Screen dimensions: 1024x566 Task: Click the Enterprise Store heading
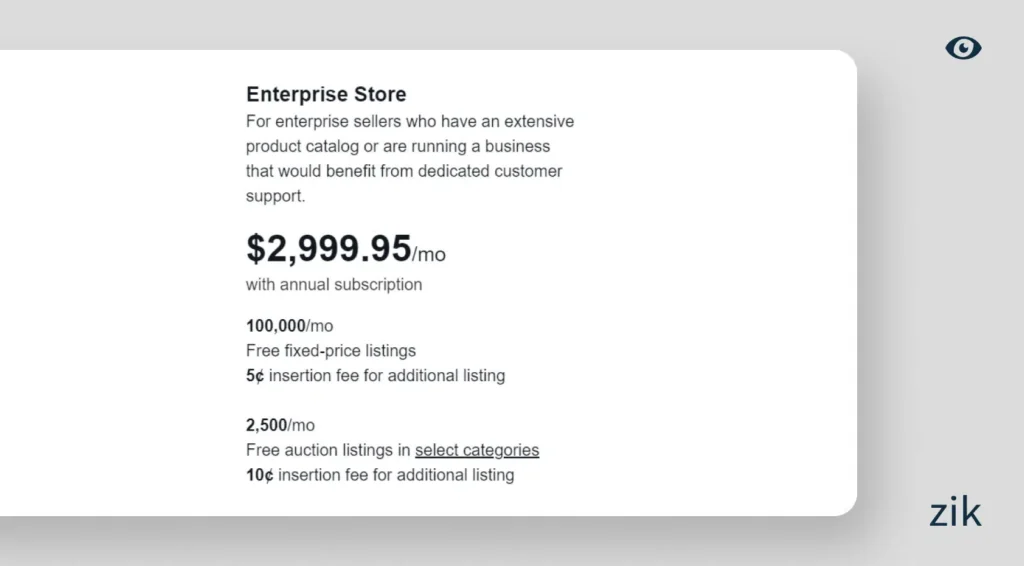pos(326,95)
